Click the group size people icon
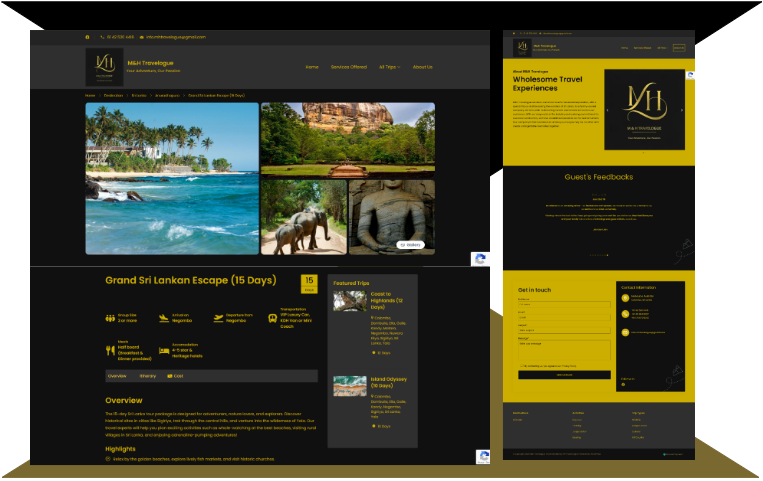This screenshot has height=481, width=763. pos(110,318)
